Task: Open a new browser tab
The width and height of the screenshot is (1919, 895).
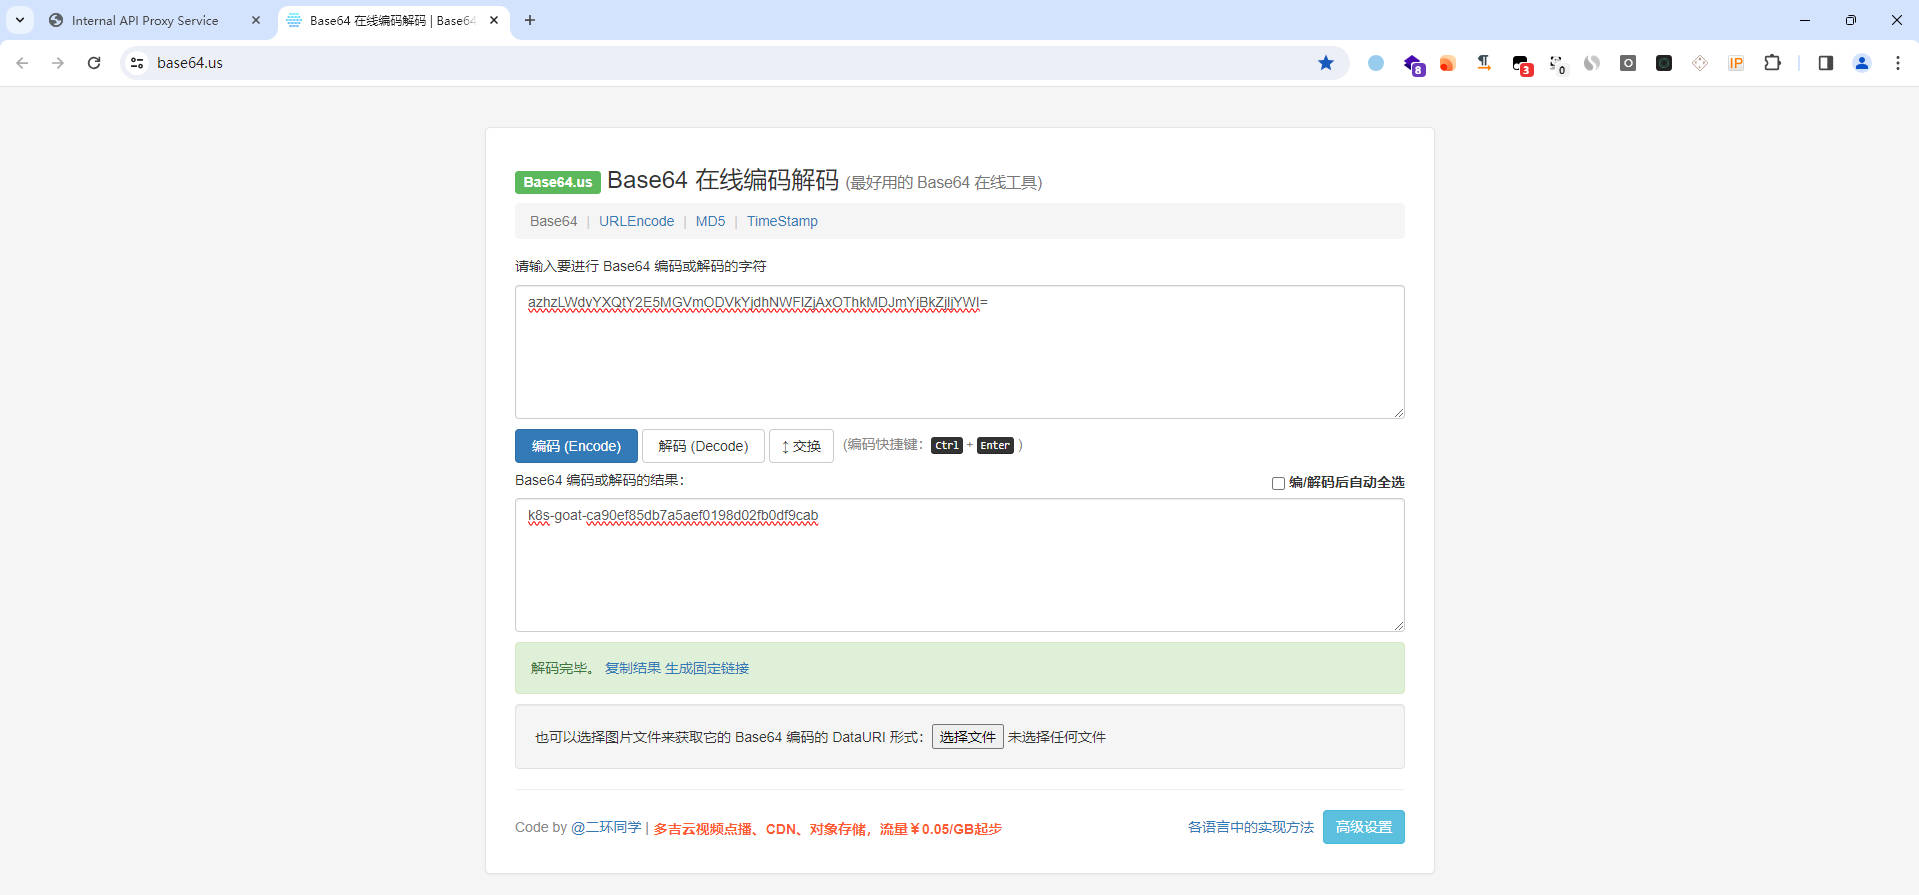Action: (x=530, y=20)
